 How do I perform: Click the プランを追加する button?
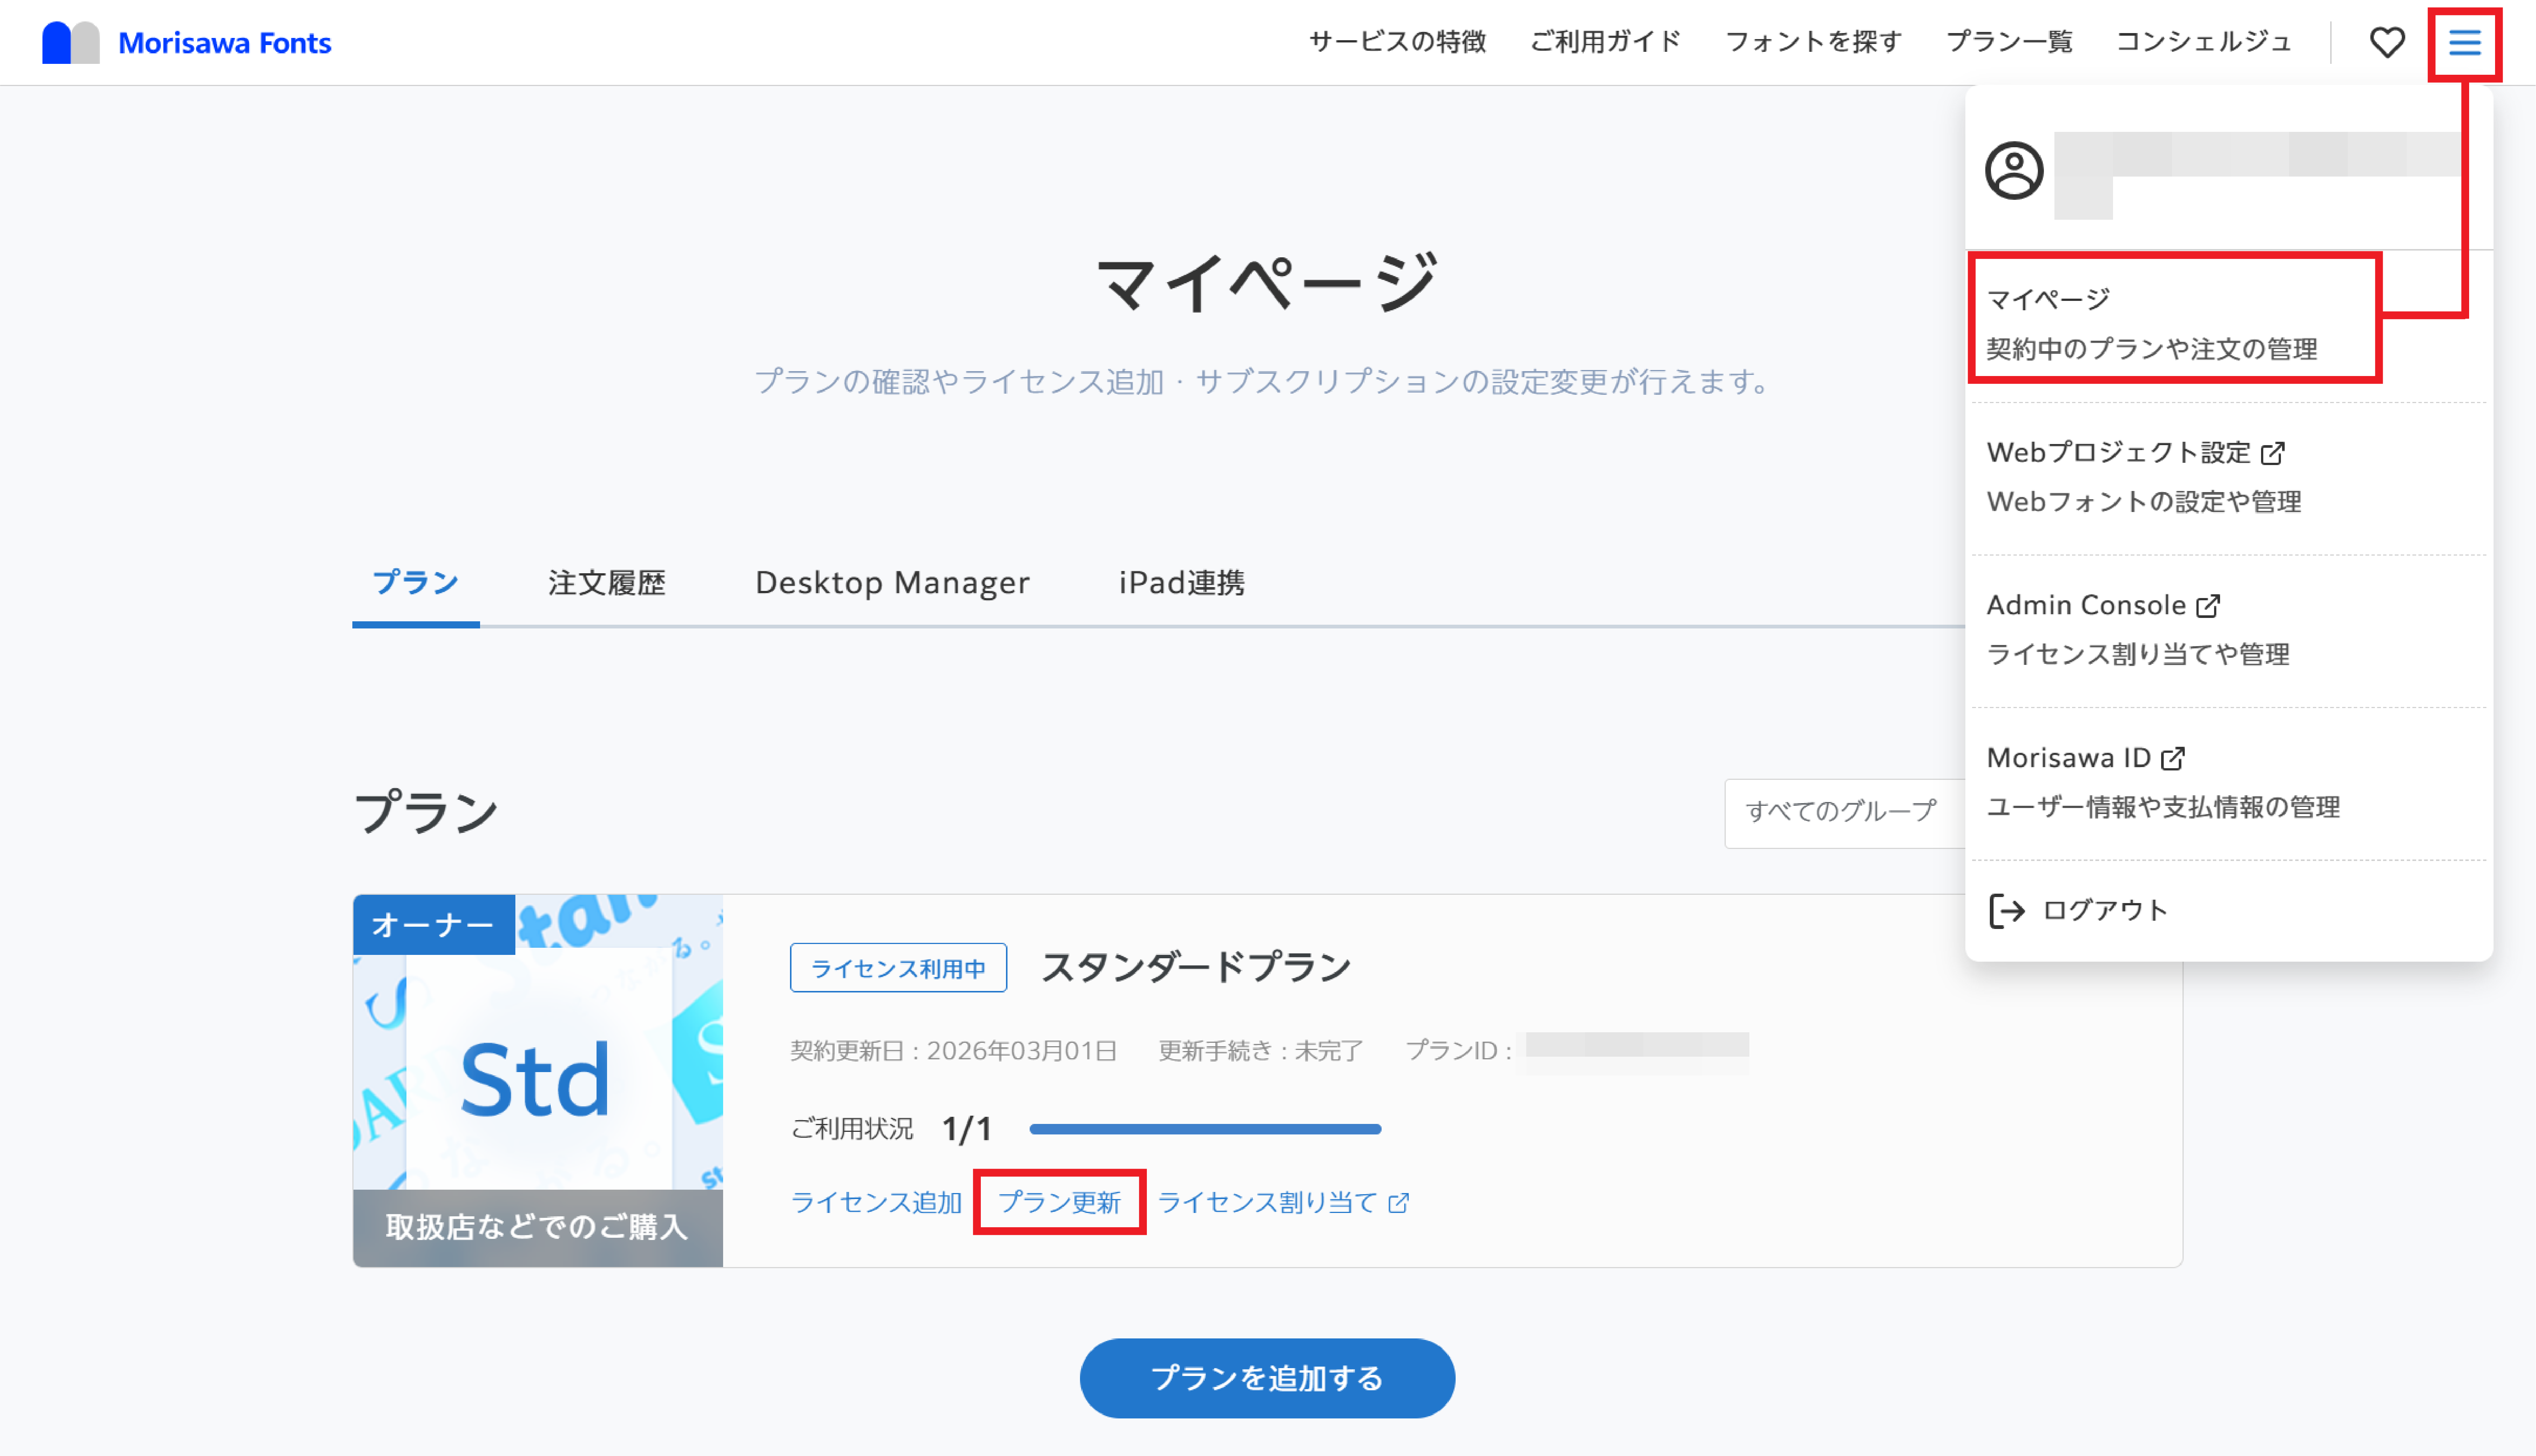[x=1267, y=1378]
